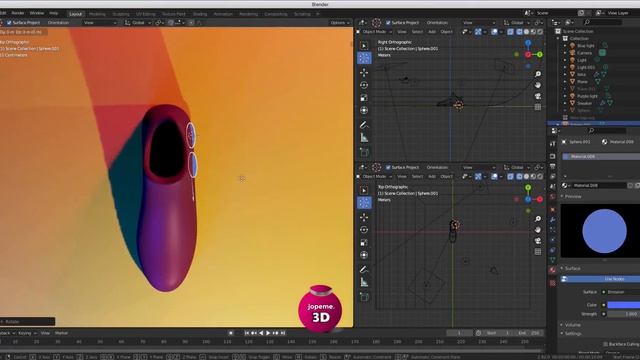Open Global orientation dropdown in main viewport
This screenshot has width=640, height=360.
[x=138, y=23]
